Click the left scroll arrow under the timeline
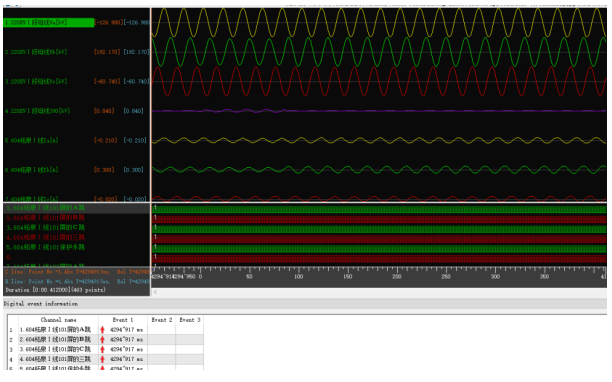Screen dimensions: 612x382 coord(155,292)
